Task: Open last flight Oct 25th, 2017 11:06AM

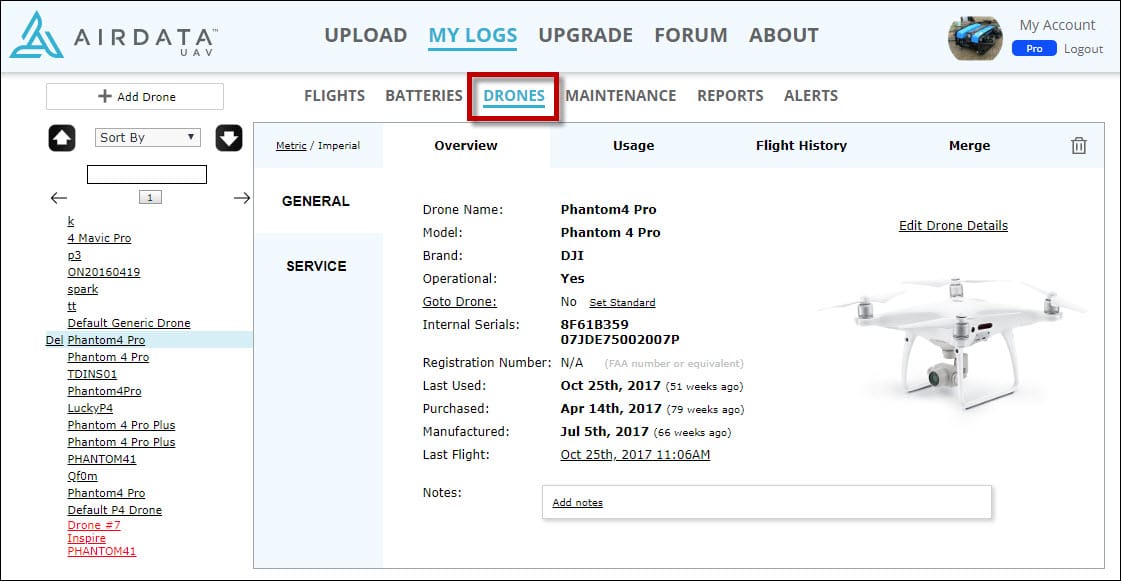Action: click(636, 455)
